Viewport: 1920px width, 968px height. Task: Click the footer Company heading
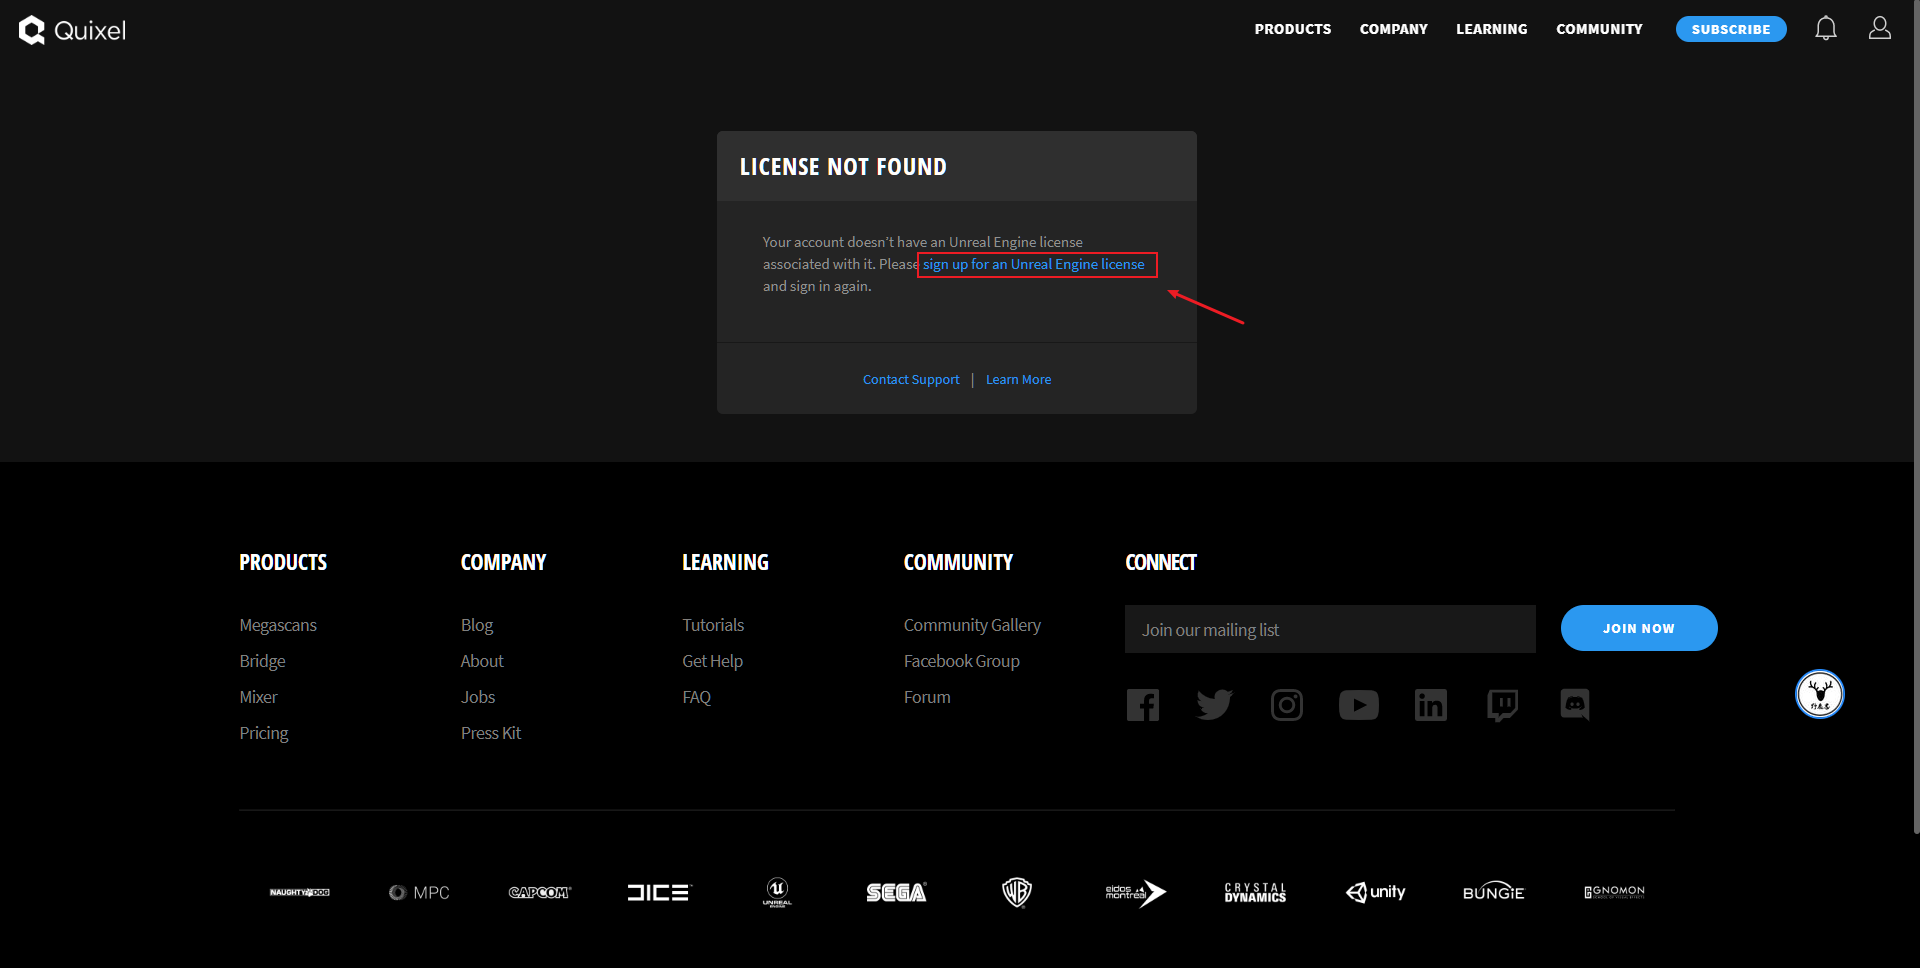pyautogui.click(x=503, y=562)
